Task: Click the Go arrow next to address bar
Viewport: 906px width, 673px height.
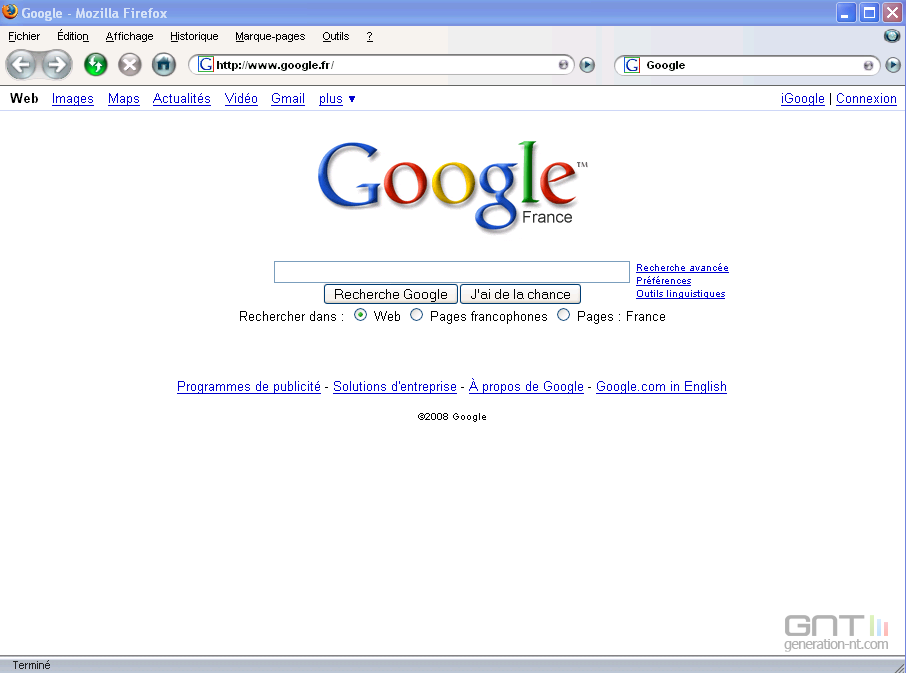Action: (x=587, y=65)
